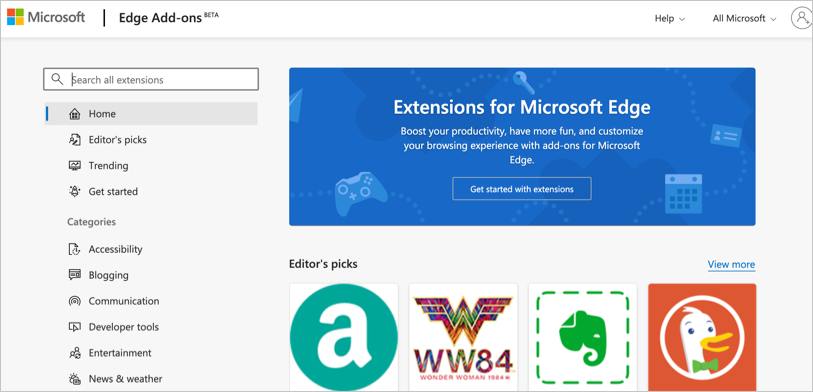Open the user account profile icon
Screen dimensions: 813x392
(x=801, y=18)
